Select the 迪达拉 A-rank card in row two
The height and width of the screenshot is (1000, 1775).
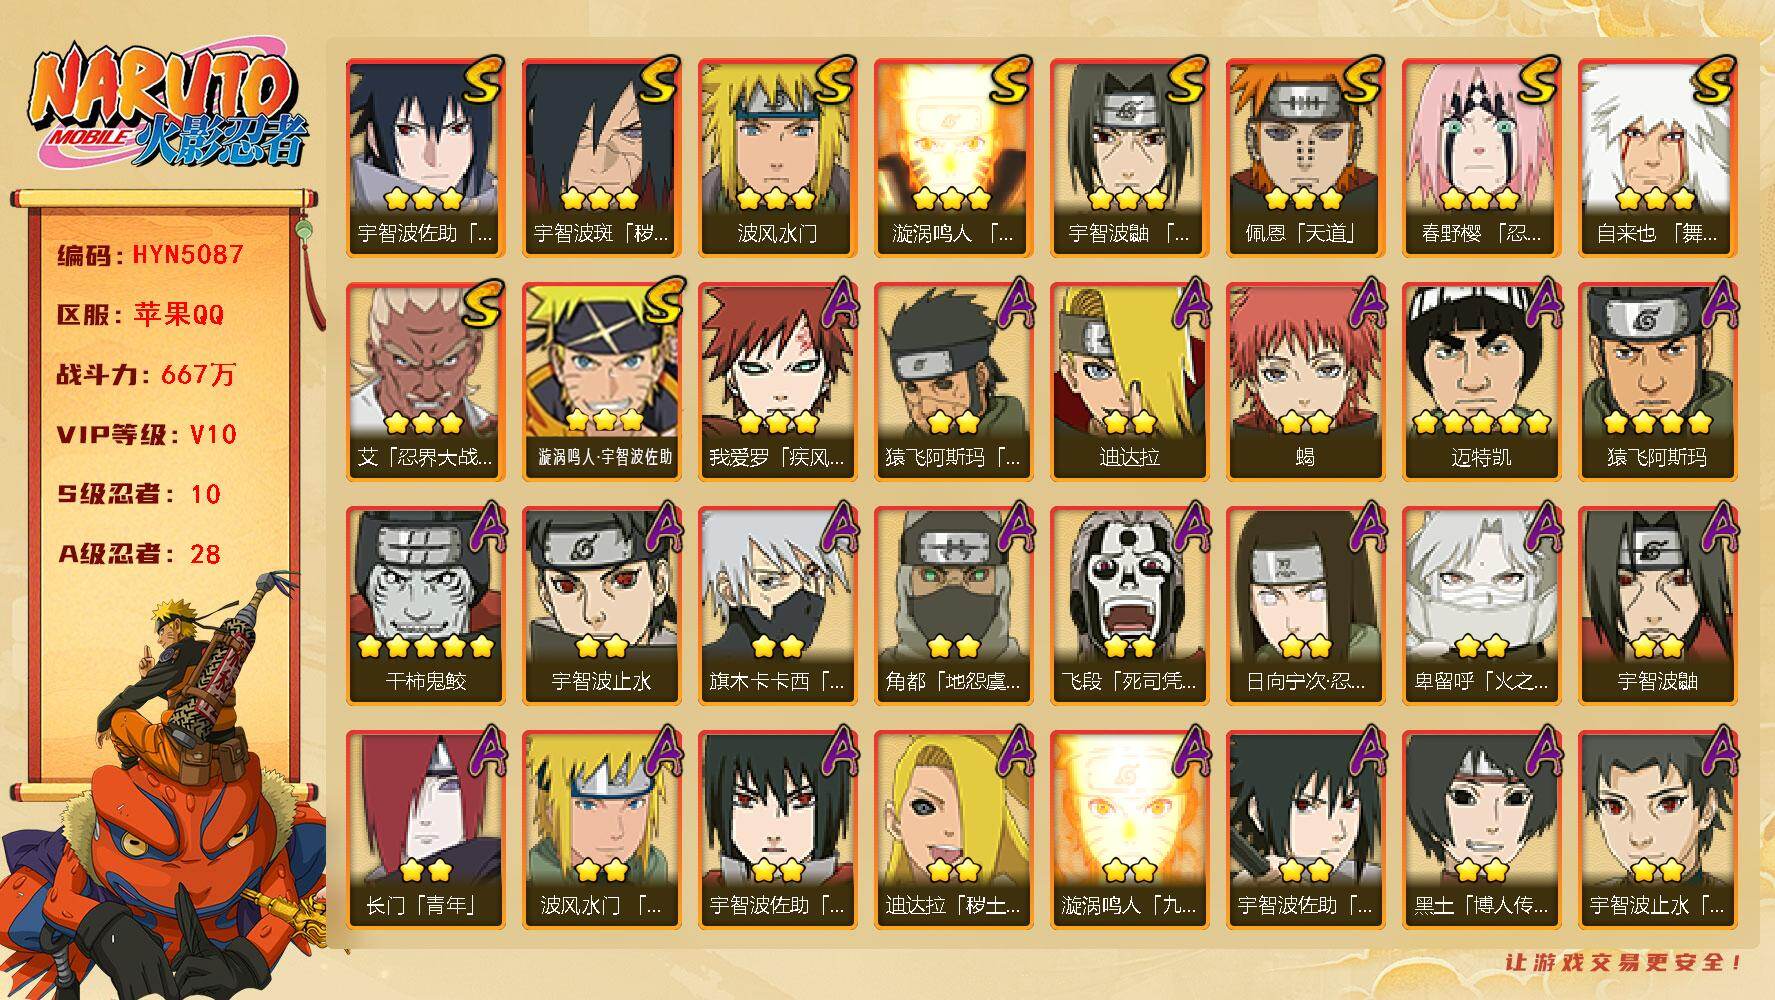1129,382
